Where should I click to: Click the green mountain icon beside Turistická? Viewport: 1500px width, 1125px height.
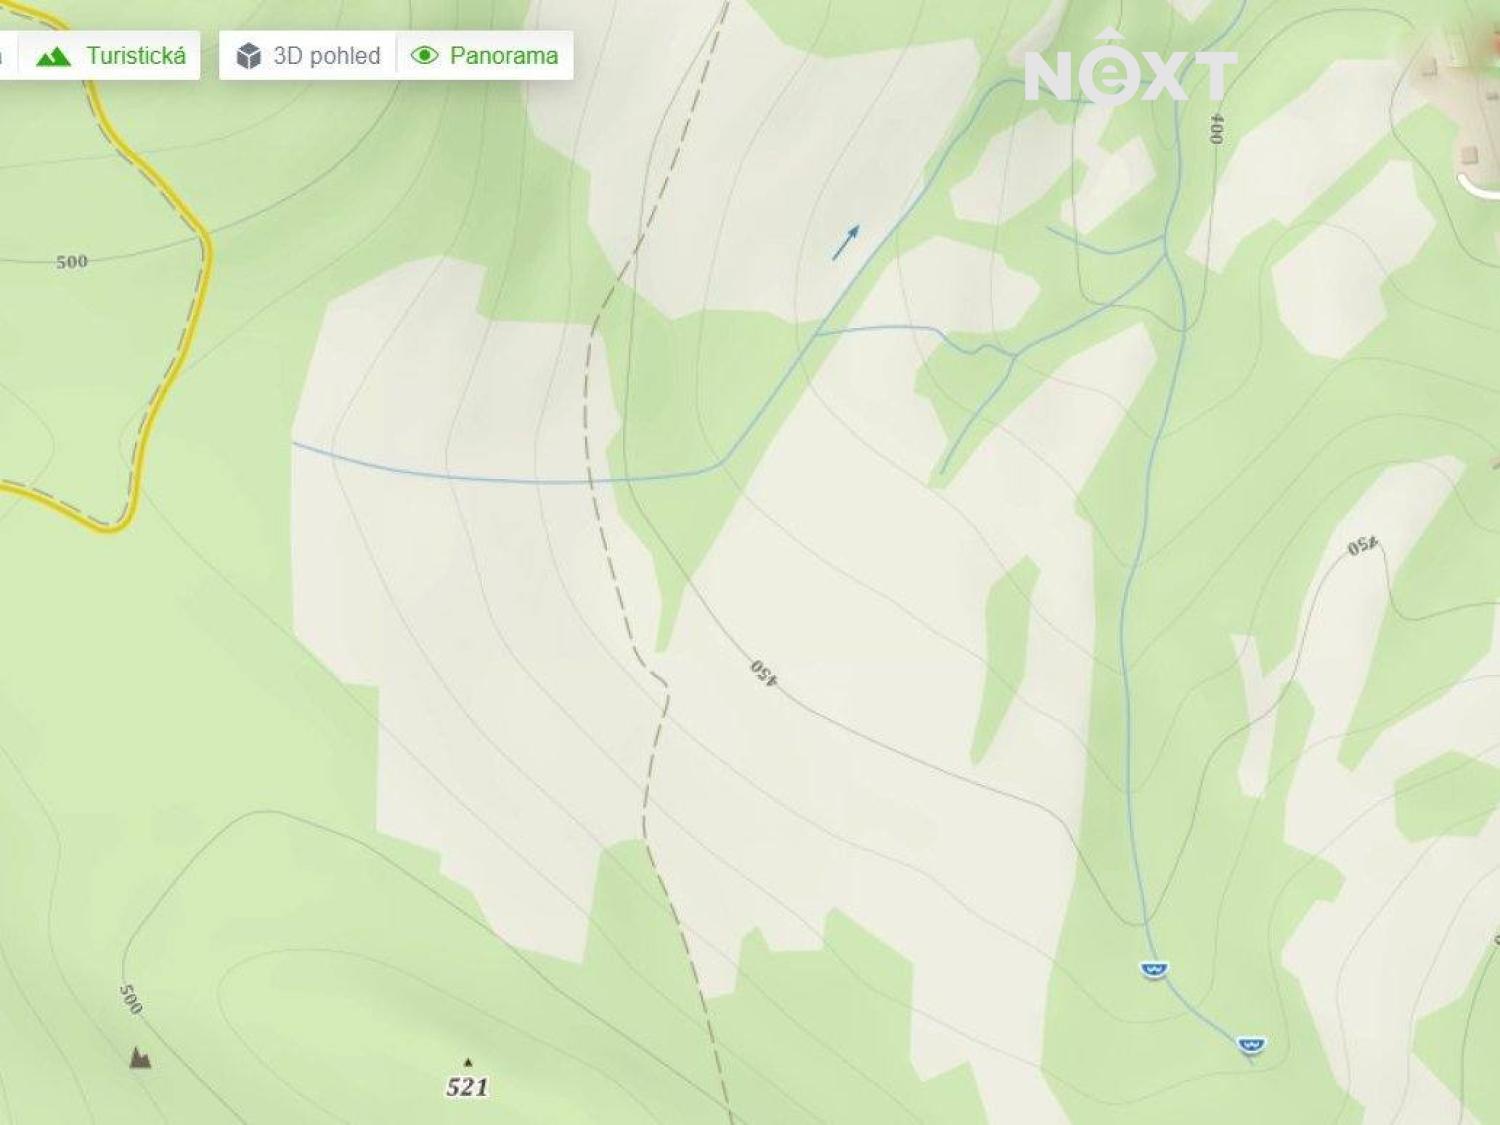tap(53, 56)
